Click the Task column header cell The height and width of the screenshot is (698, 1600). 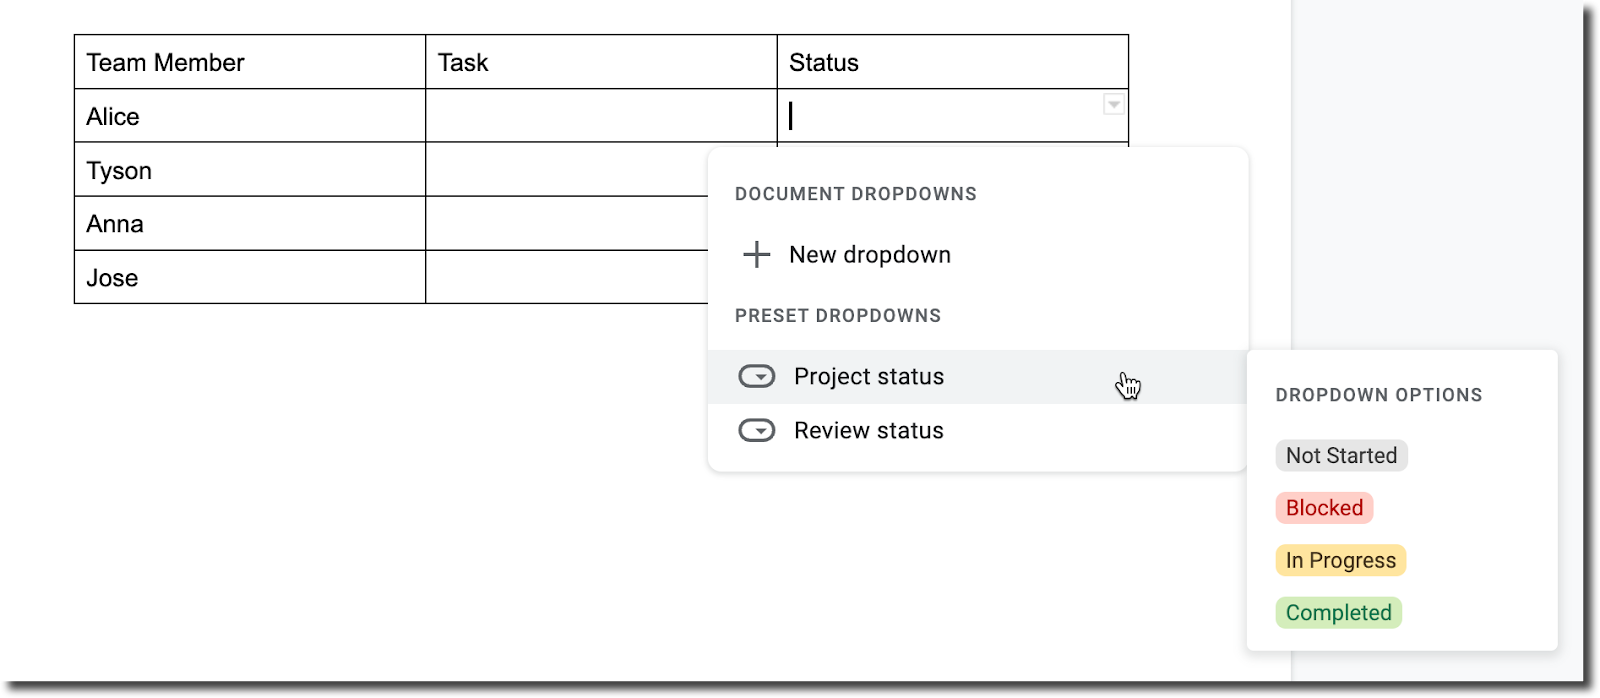[x=601, y=63]
